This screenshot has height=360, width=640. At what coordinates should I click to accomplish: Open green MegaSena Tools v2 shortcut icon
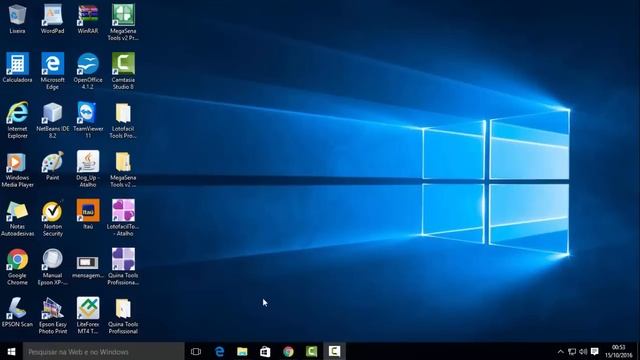tap(123, 15)
